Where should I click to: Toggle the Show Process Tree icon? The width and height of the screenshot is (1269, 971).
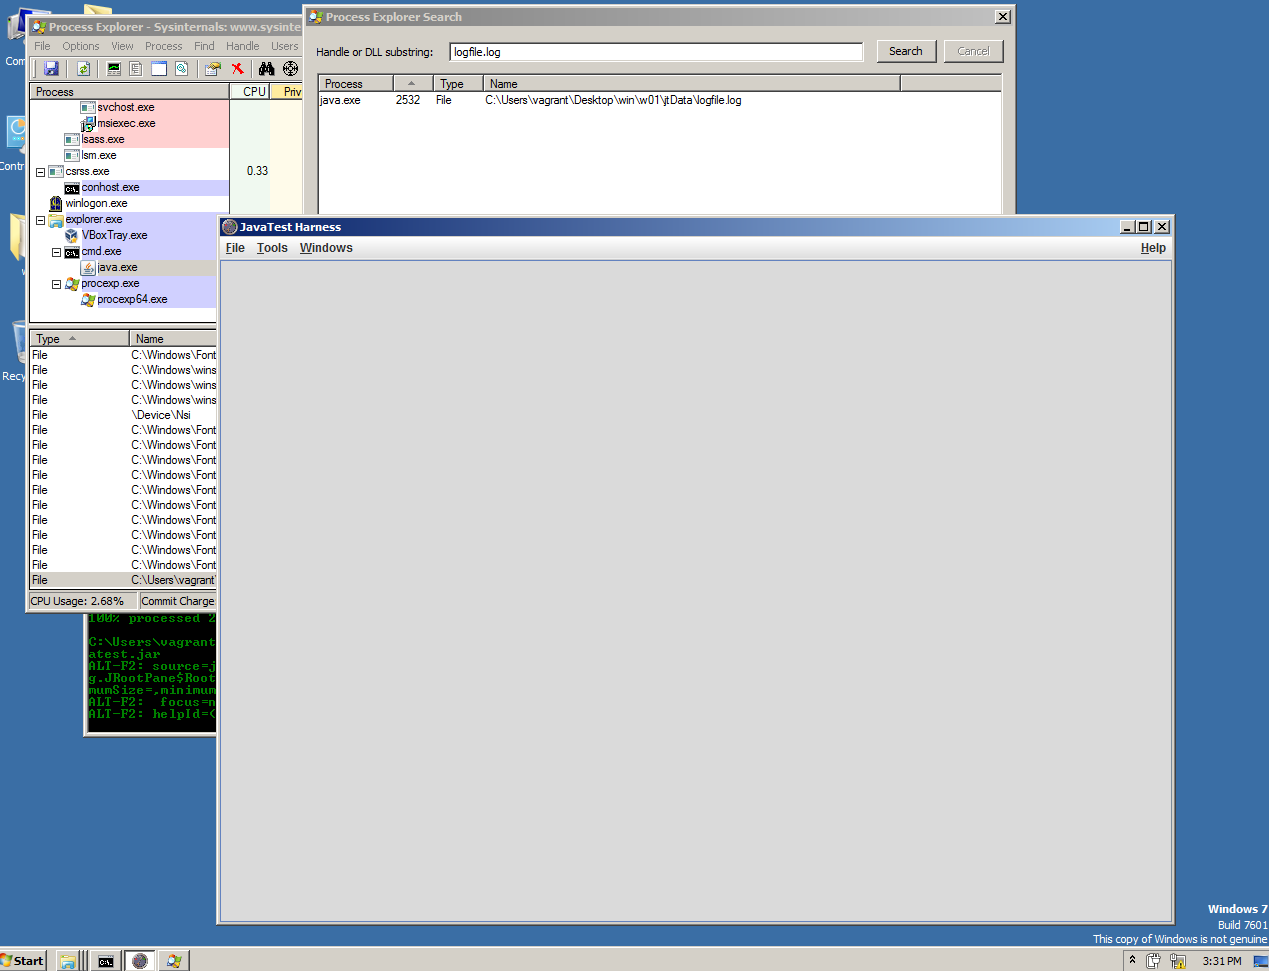(x=136, y=69)
